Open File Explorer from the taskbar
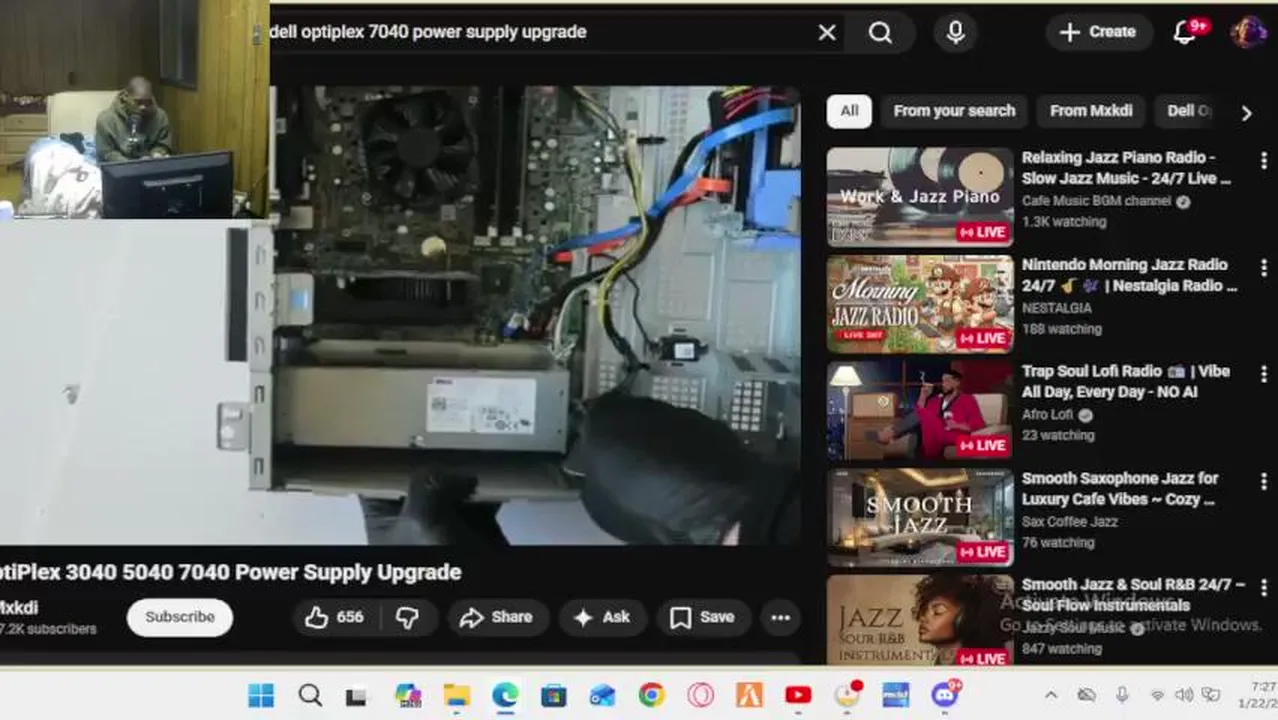The height and width of the screenshot is (720, 1278). [x=457, y=695]
